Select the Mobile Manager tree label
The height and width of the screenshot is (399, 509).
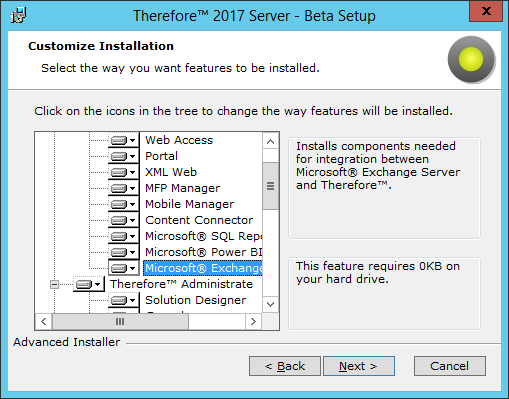pos(189,204)
